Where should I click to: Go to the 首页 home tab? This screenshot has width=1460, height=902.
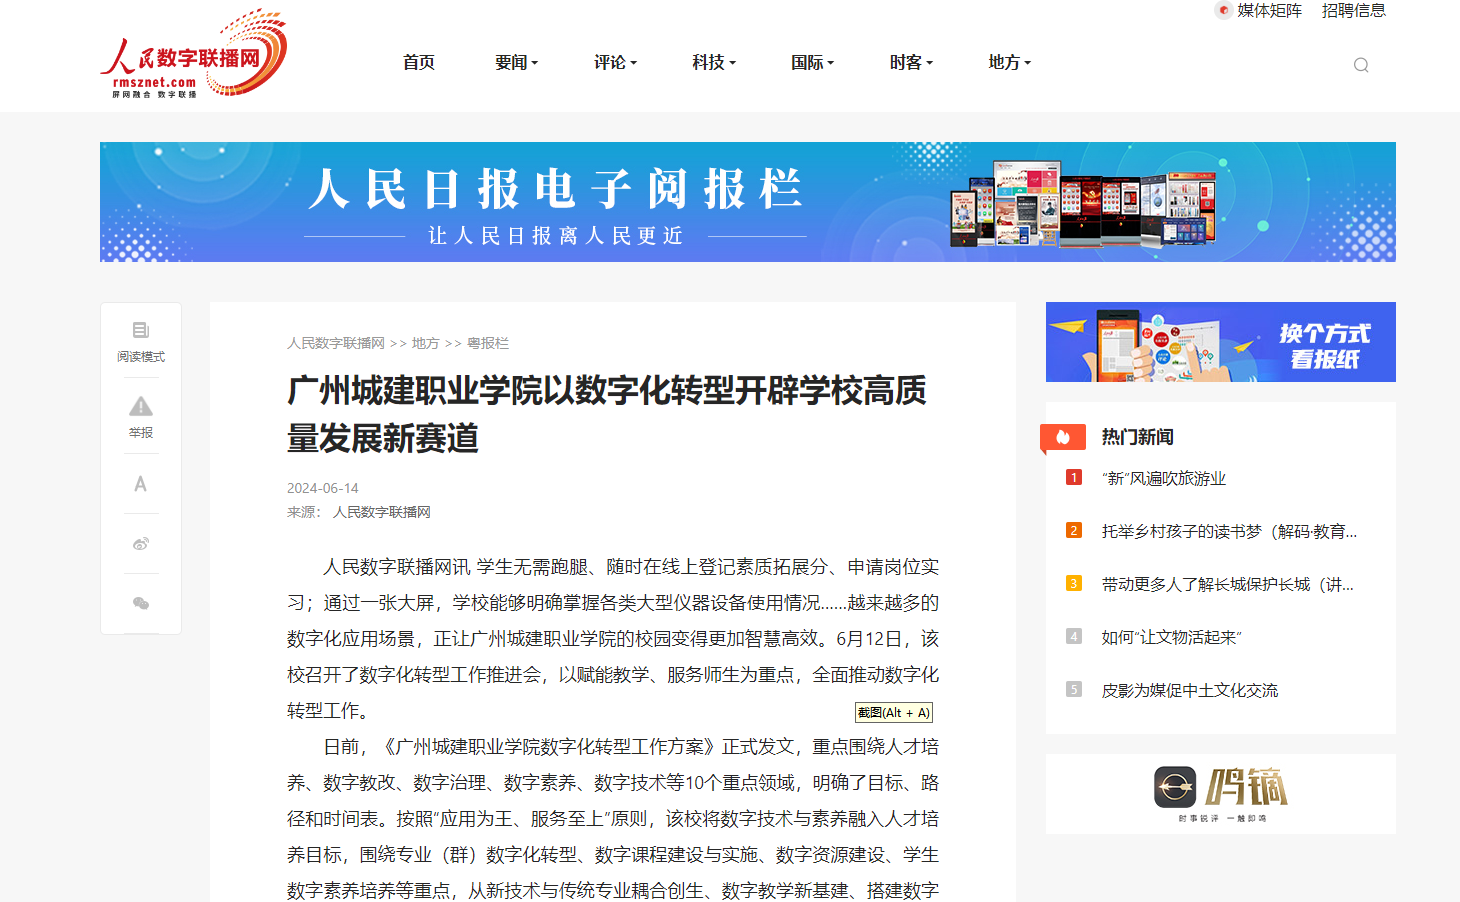coord(419,63)
